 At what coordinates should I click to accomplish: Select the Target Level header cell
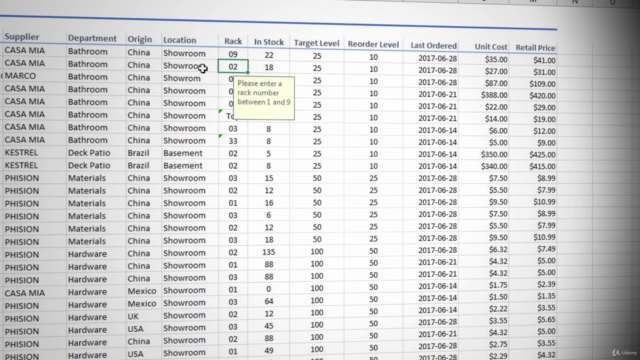point(317,43)
